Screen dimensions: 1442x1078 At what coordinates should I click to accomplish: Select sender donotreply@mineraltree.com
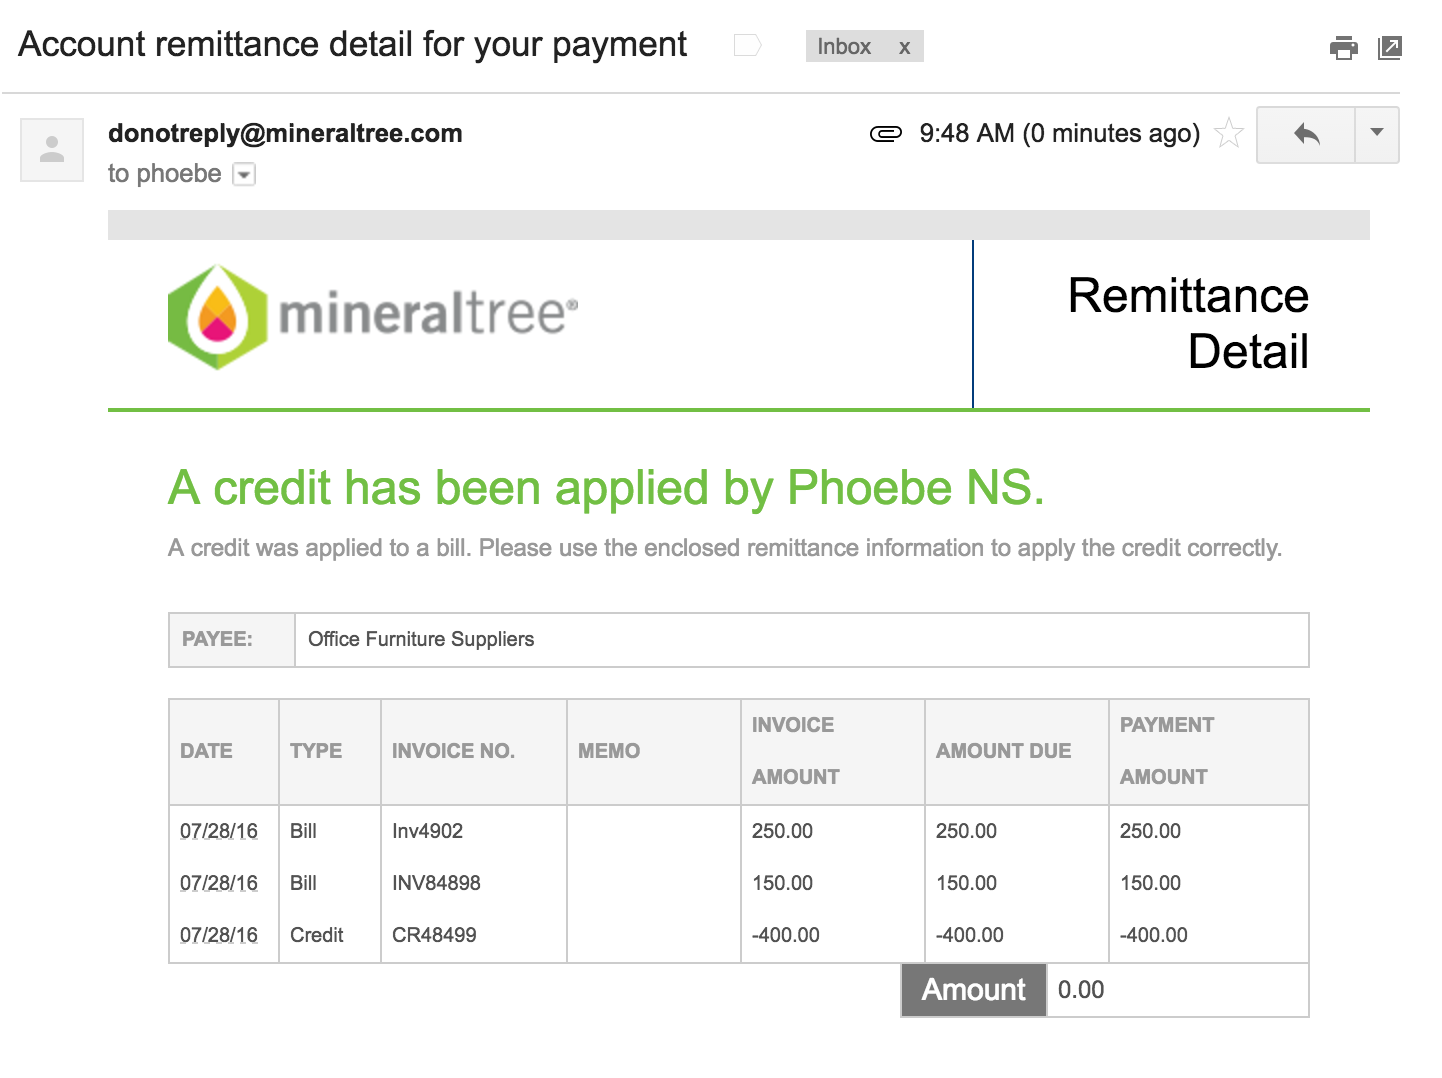[x=285, y=133]
